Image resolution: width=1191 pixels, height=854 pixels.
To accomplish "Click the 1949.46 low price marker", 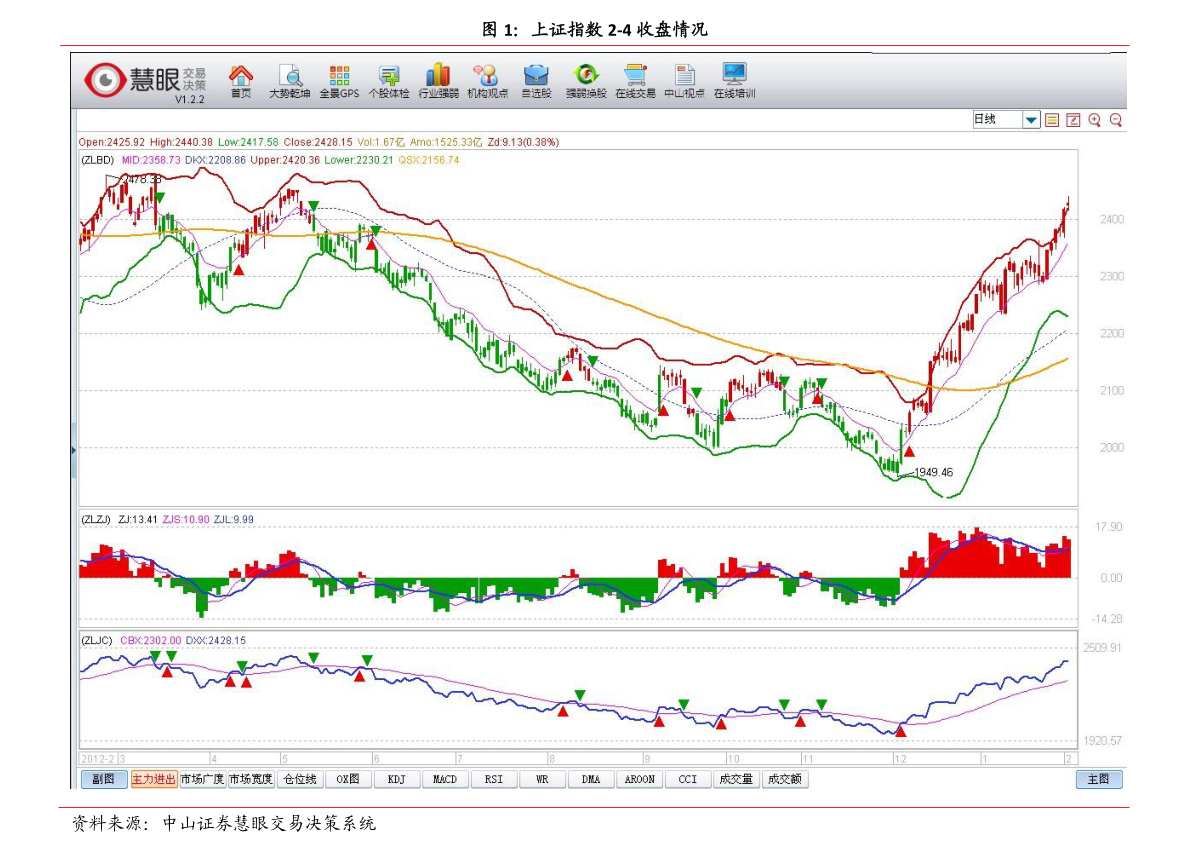I will pos(933,472).
